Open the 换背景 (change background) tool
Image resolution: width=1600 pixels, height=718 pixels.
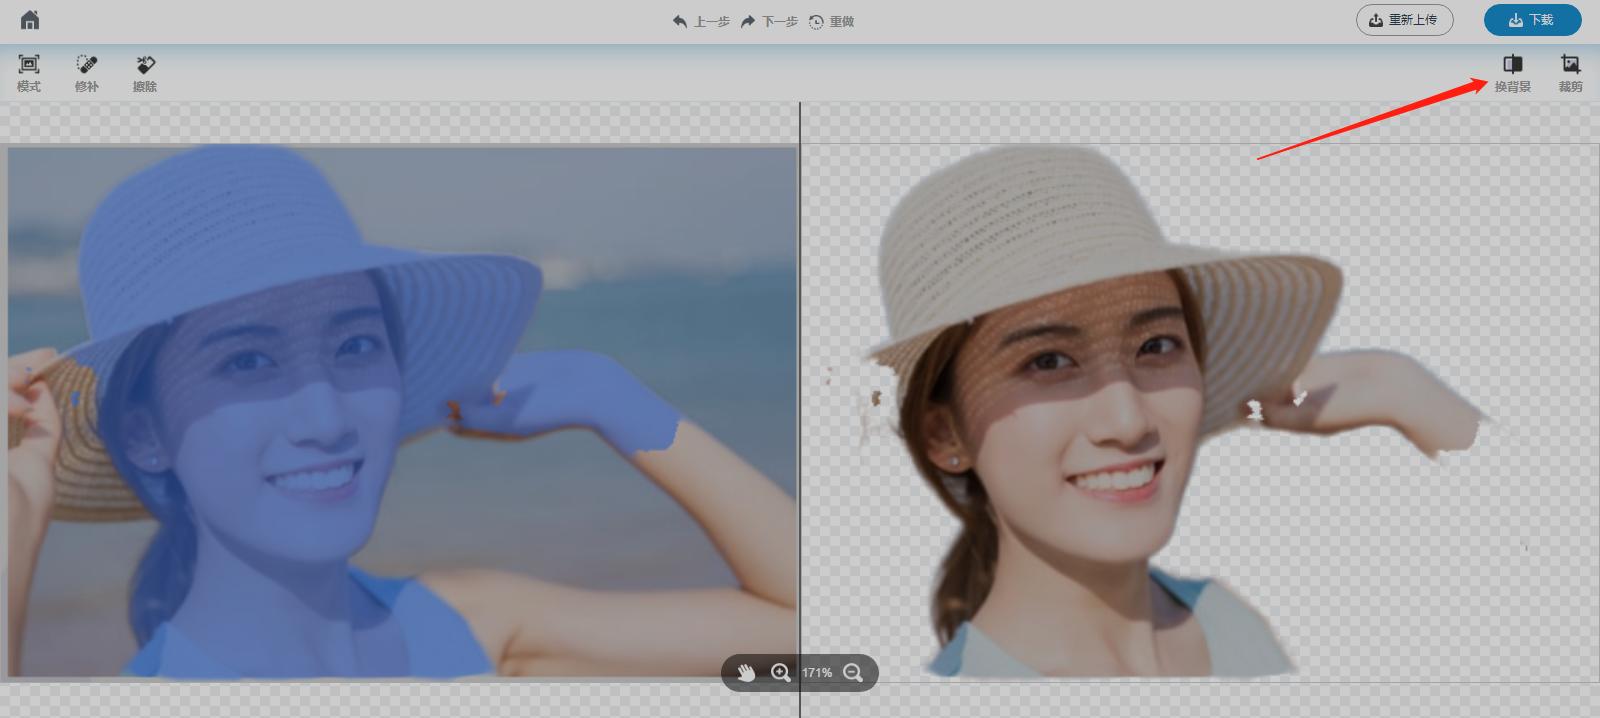[1512, 73]
